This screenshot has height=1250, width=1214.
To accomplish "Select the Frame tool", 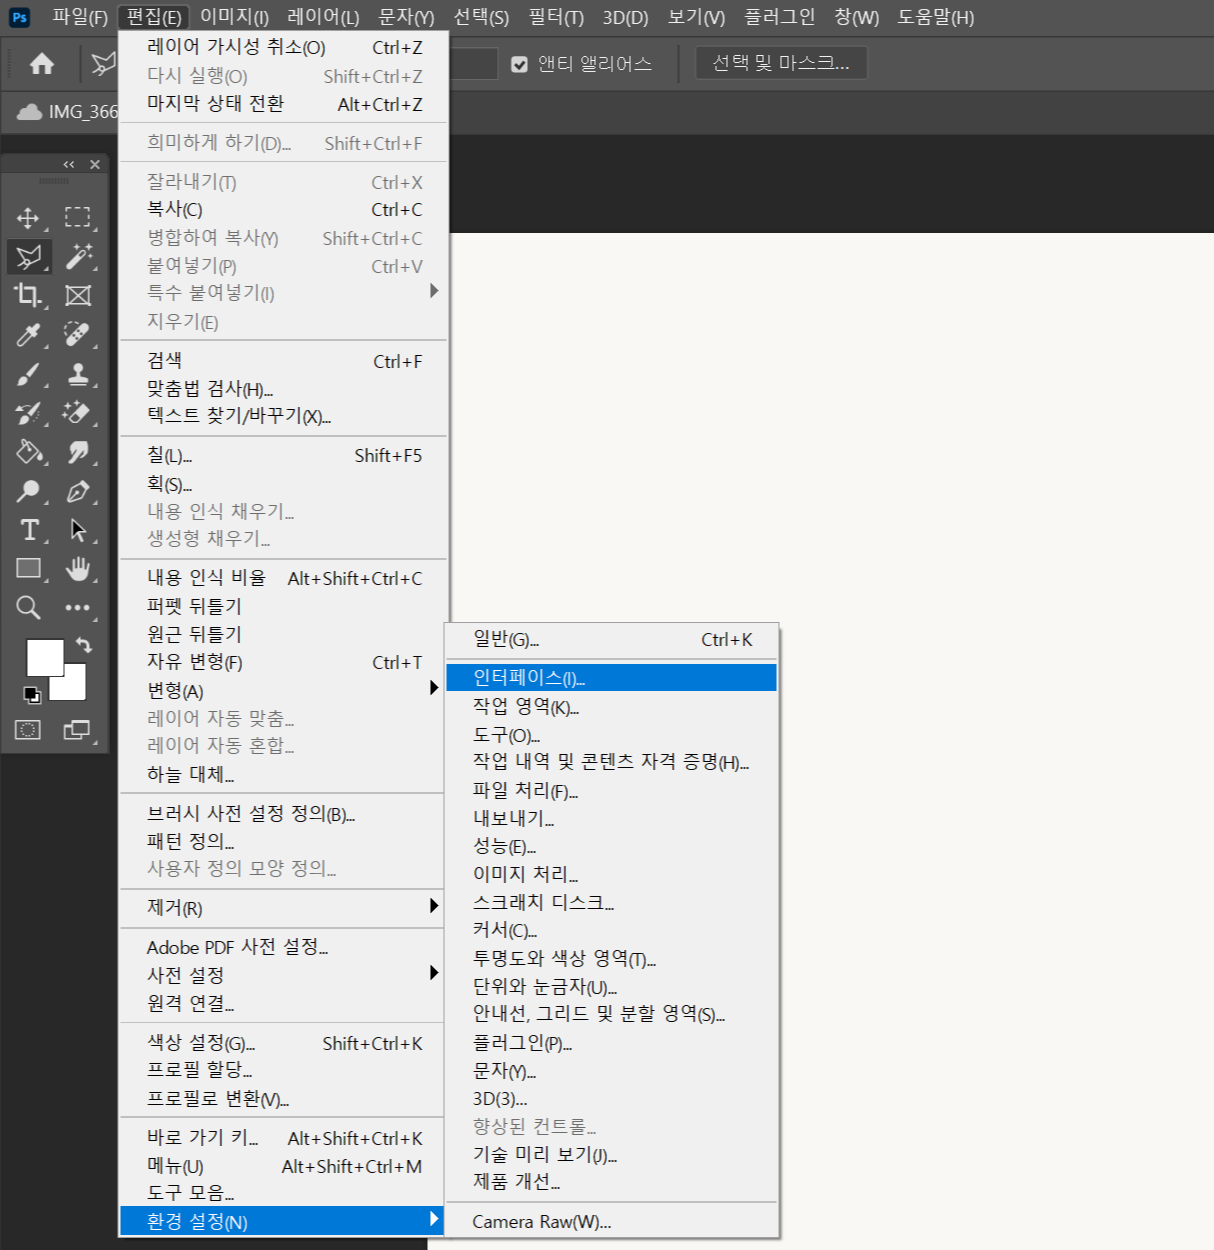I will 78,295.
